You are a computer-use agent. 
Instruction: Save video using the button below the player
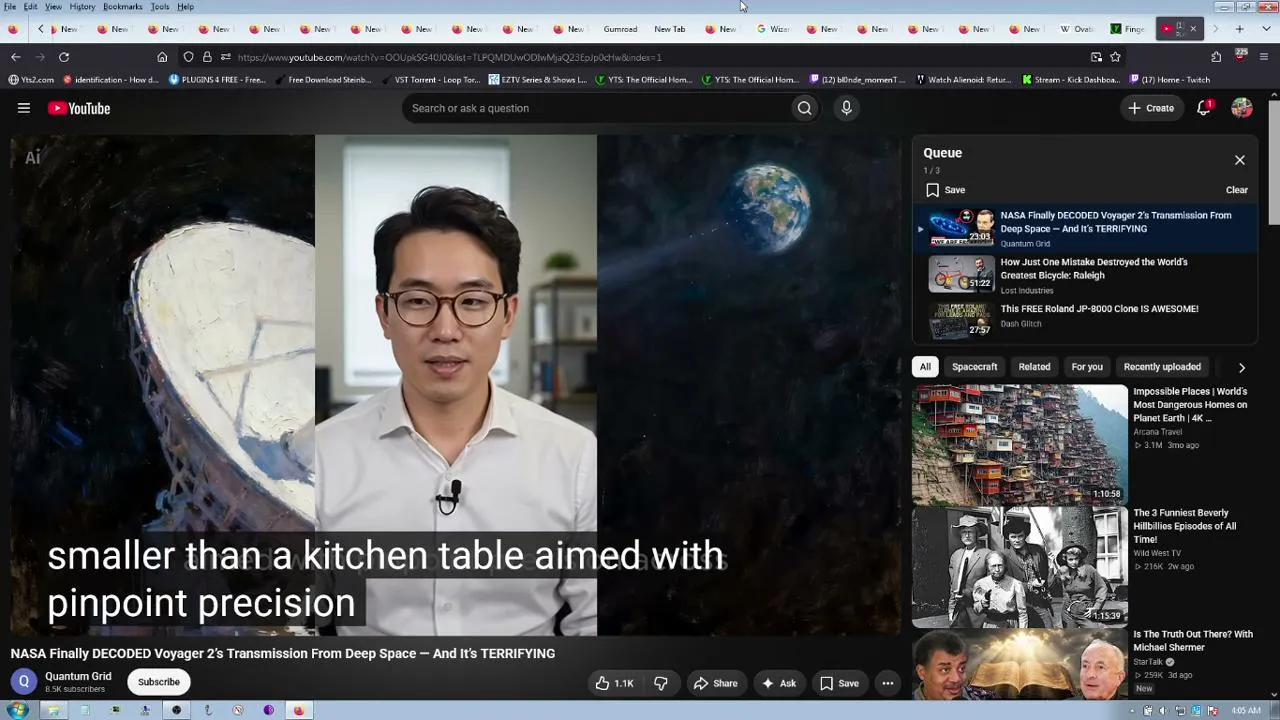[x=840, y=683]
